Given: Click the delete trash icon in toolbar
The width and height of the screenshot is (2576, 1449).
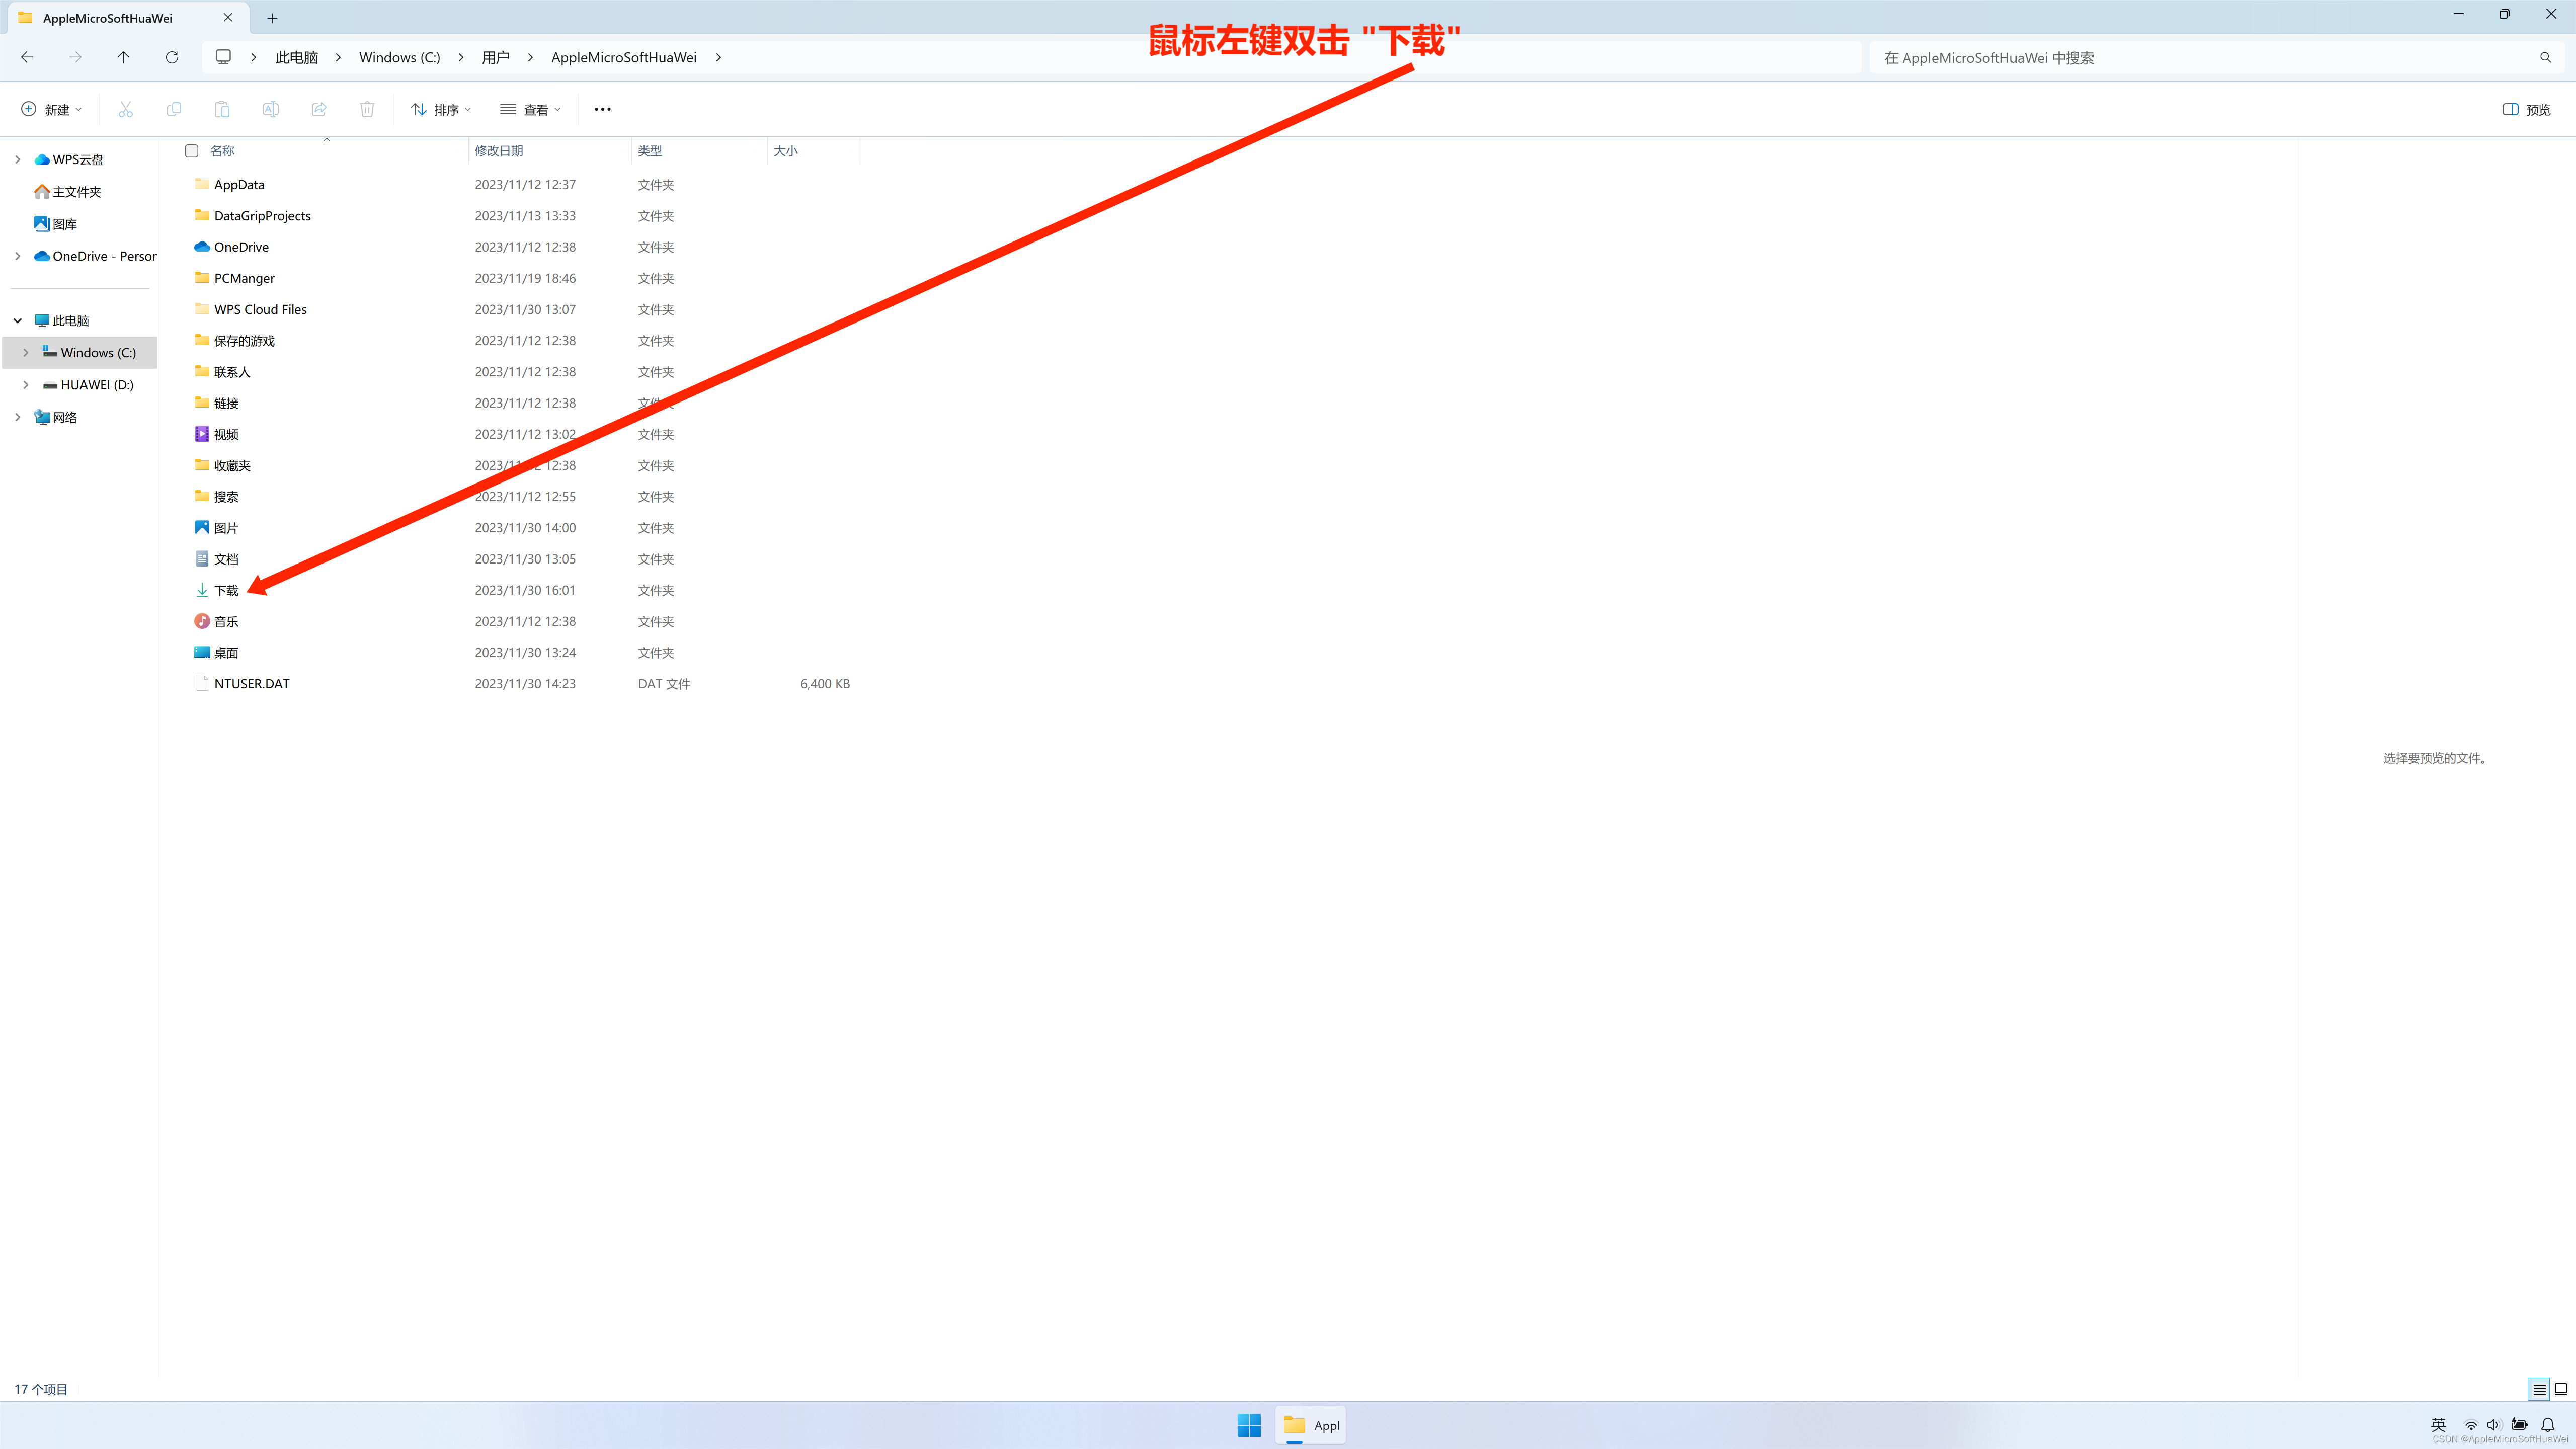Looking at the screenshot, I should point(367,109).
